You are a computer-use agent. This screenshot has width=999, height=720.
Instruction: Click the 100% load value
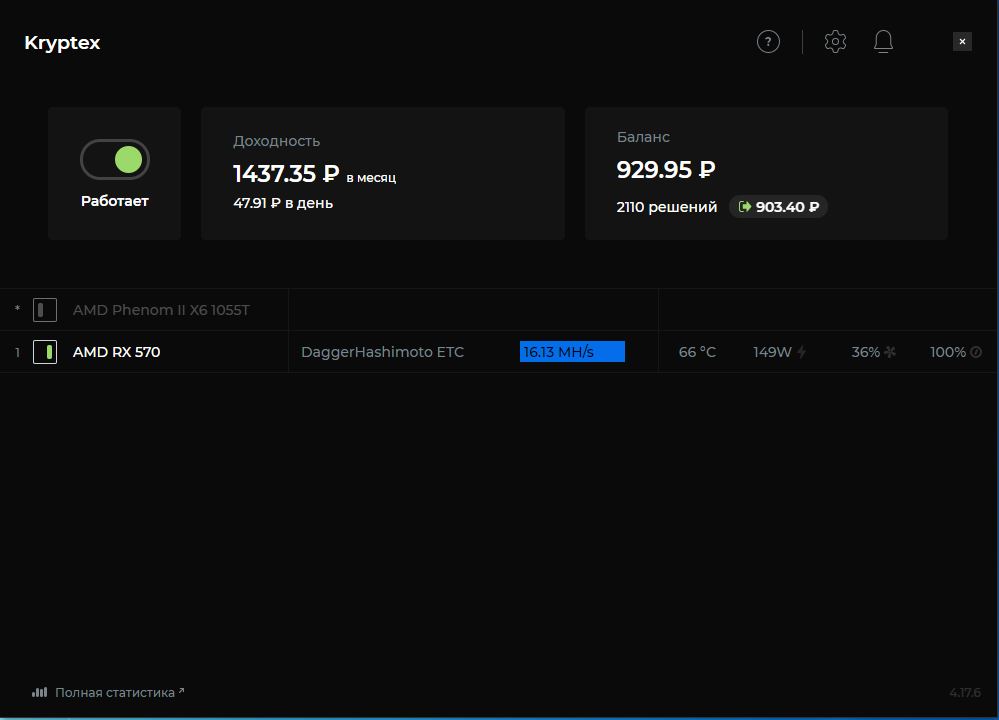[x=947, y=352]
